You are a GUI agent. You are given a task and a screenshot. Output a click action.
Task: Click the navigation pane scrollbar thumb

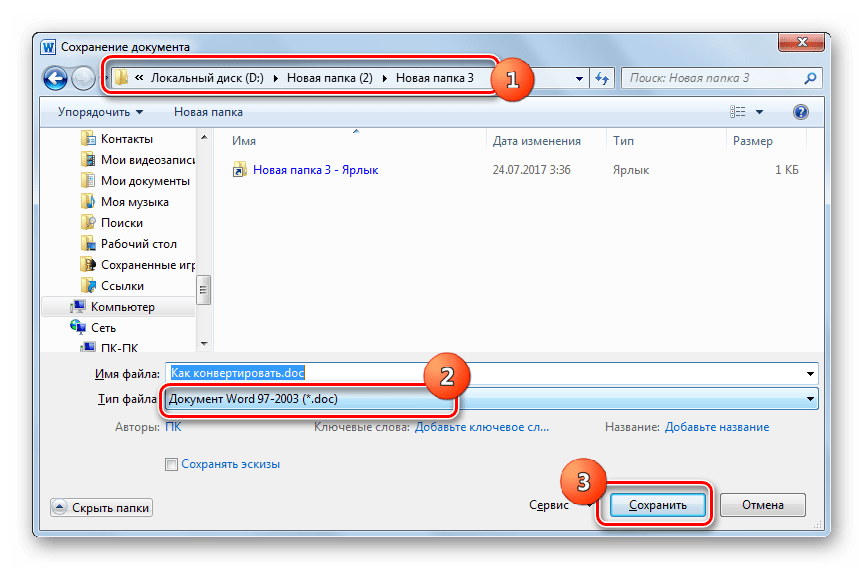tap(203, 289)
